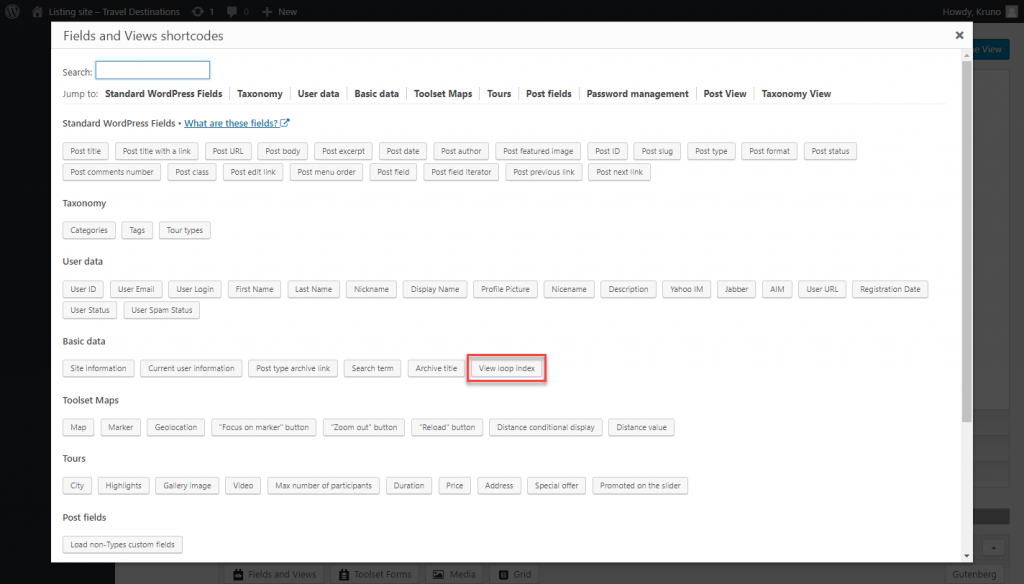This screenshot has width=1024, height=584.
Task: Select the Tags taxonomy button
Action: click(x=137, y=230)
